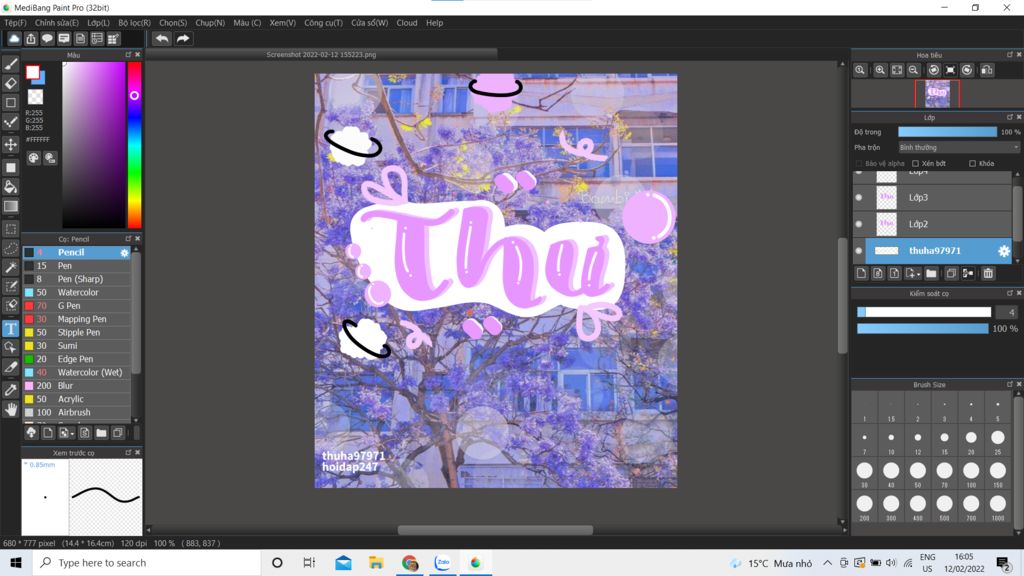The width and height of the screenshot is (1024, 576).
Task: Click the color palette icon in Color panel
Action: coord(33,158)
